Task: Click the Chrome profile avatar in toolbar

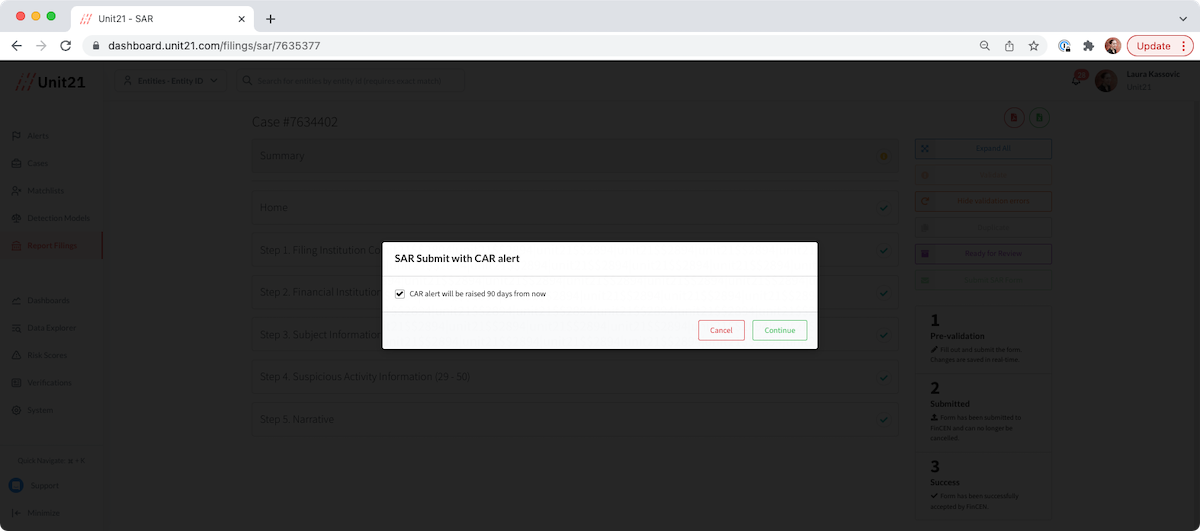Action: [x=1113, y=46]
